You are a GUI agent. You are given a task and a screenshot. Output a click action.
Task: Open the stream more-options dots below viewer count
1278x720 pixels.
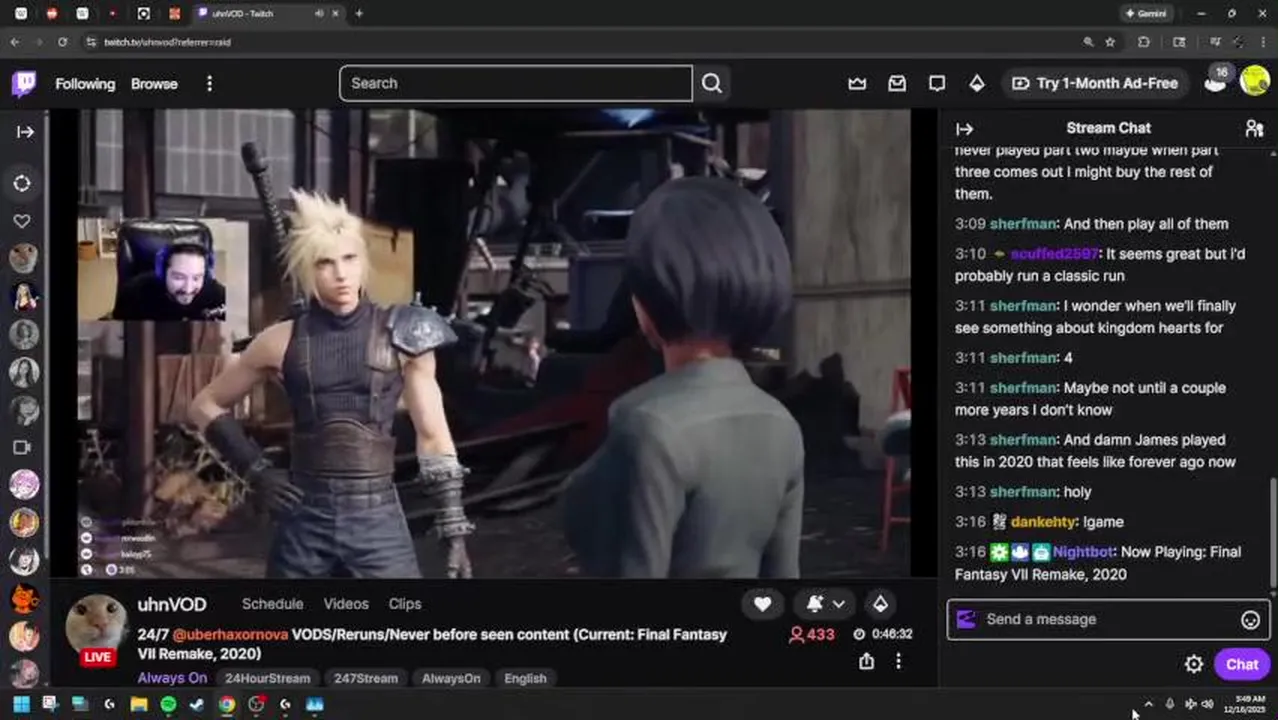(898, 661)
